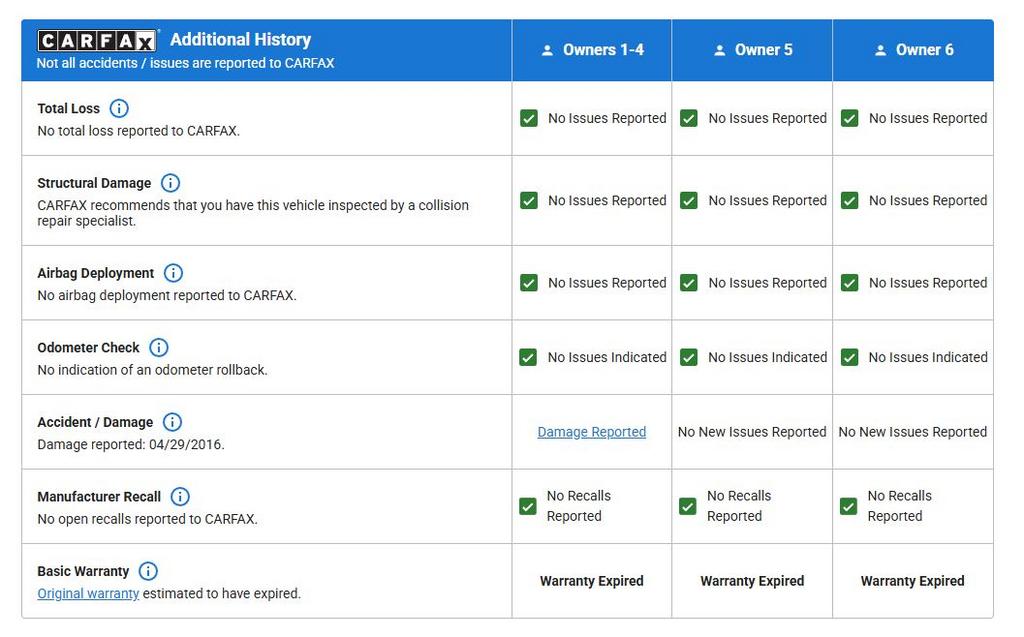Click the CARFAX logo in header
This screenshot has height=637, width=1024.
coord(98,41)
